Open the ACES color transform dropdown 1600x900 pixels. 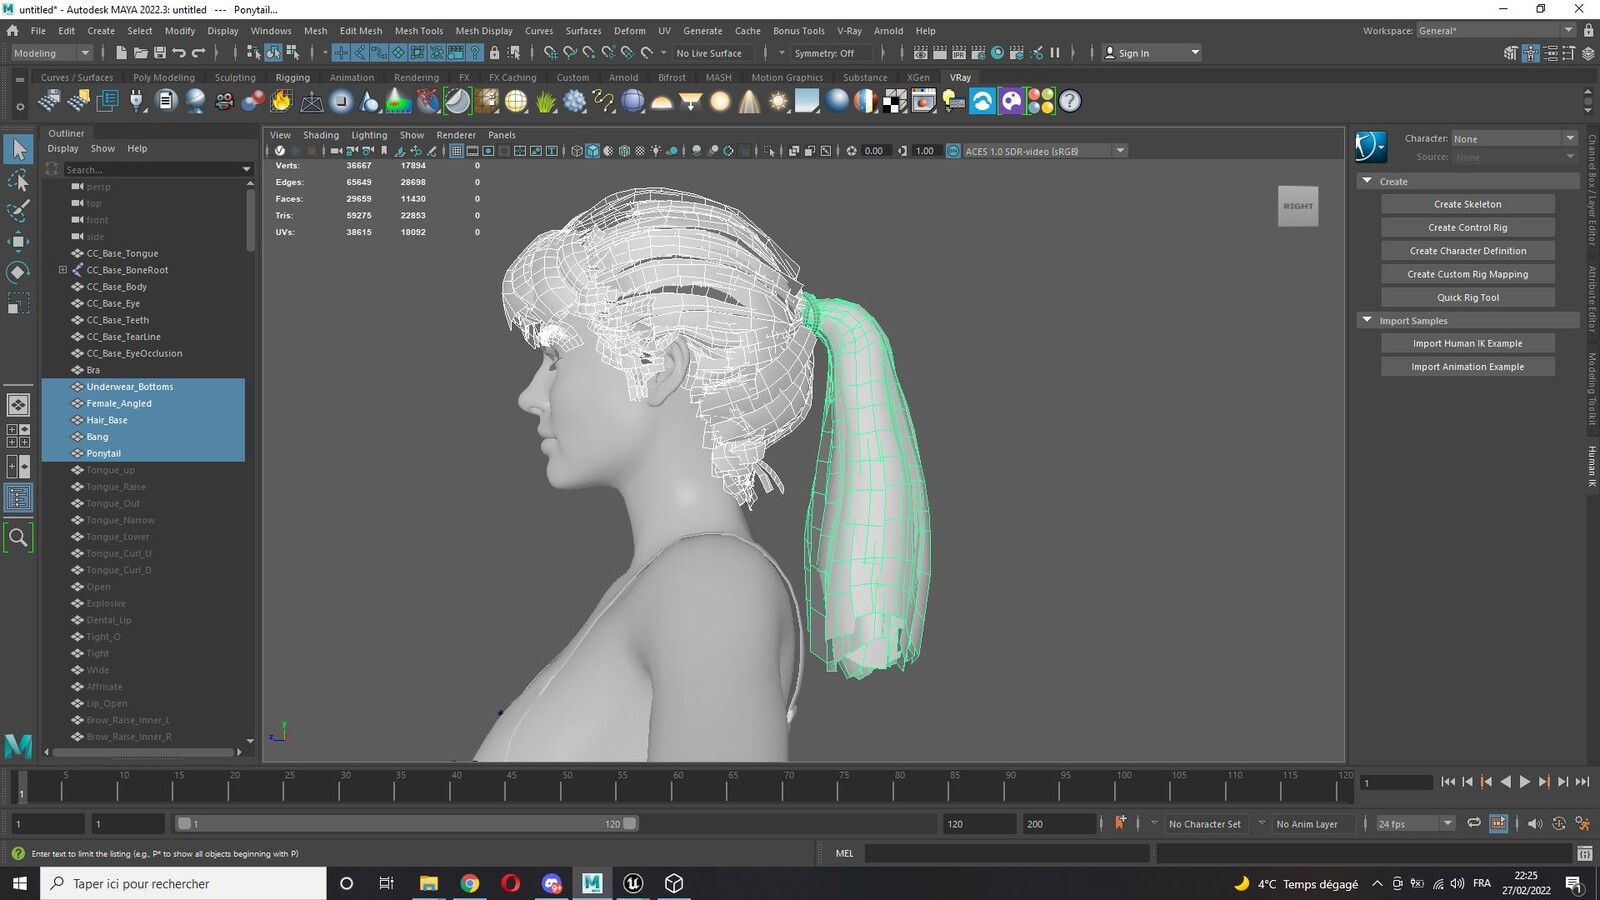[x=1120, y=151]
